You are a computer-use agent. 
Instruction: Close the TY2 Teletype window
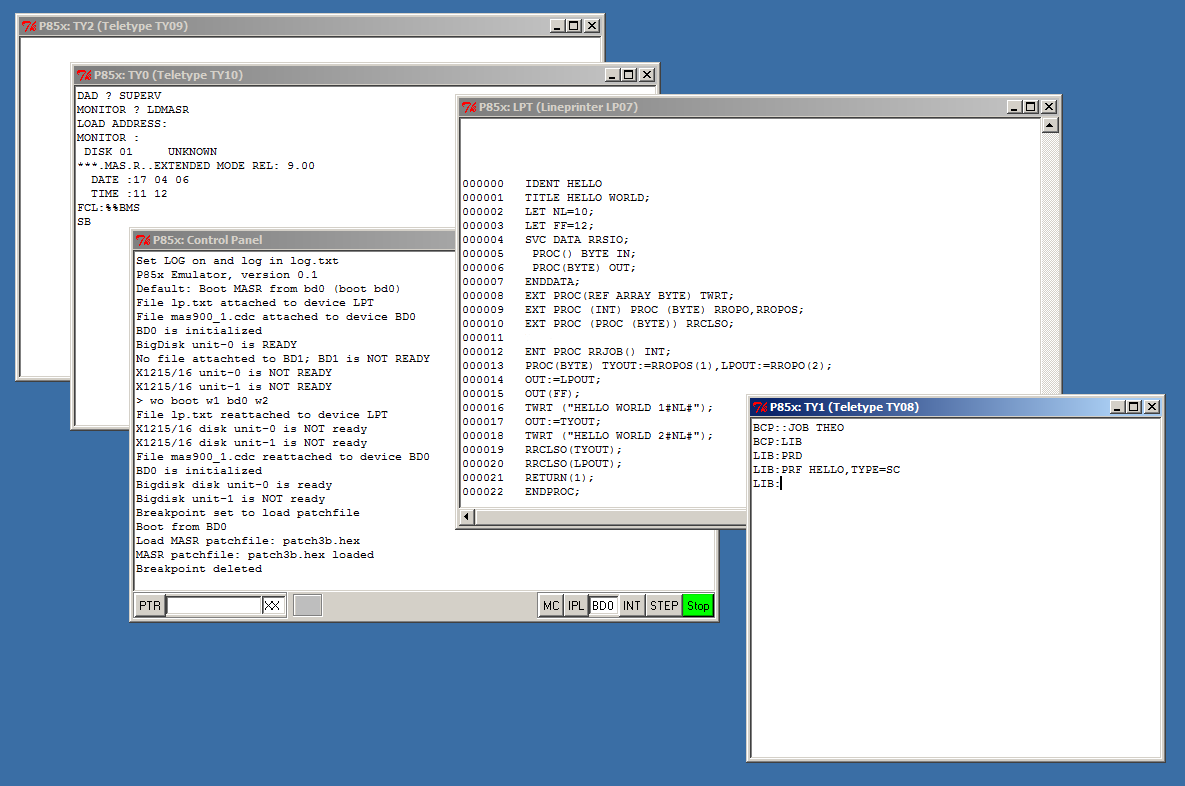(592, 26)
